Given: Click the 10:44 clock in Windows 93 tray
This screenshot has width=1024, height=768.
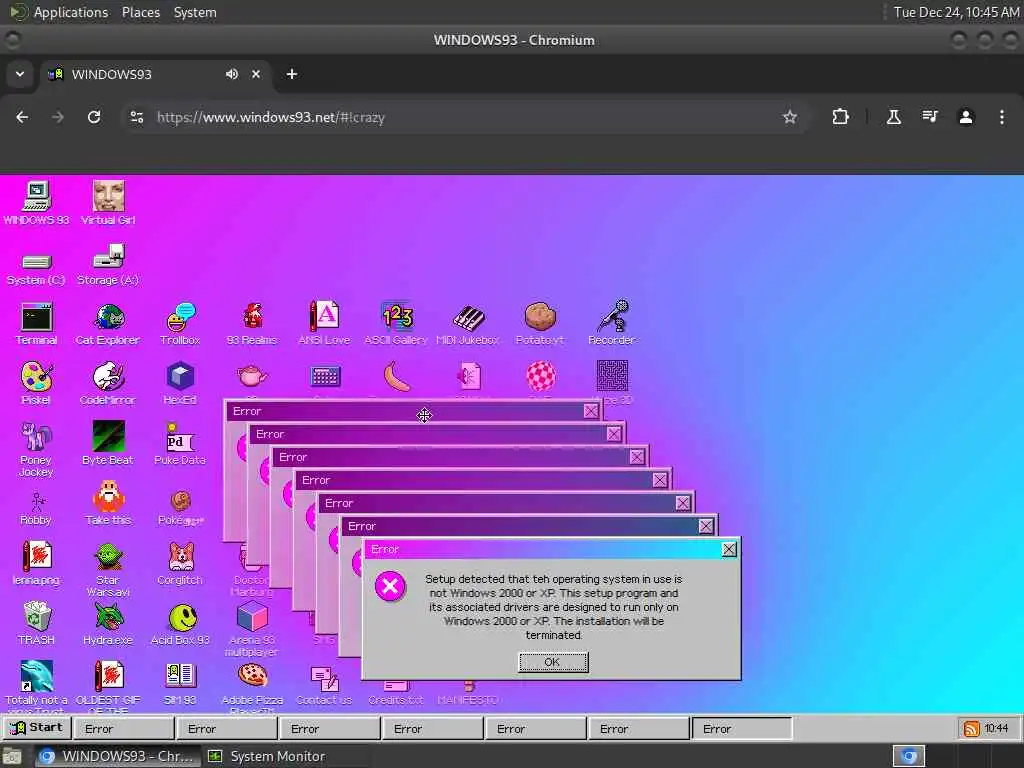Looking at the screenshot, I should point(996,728).
